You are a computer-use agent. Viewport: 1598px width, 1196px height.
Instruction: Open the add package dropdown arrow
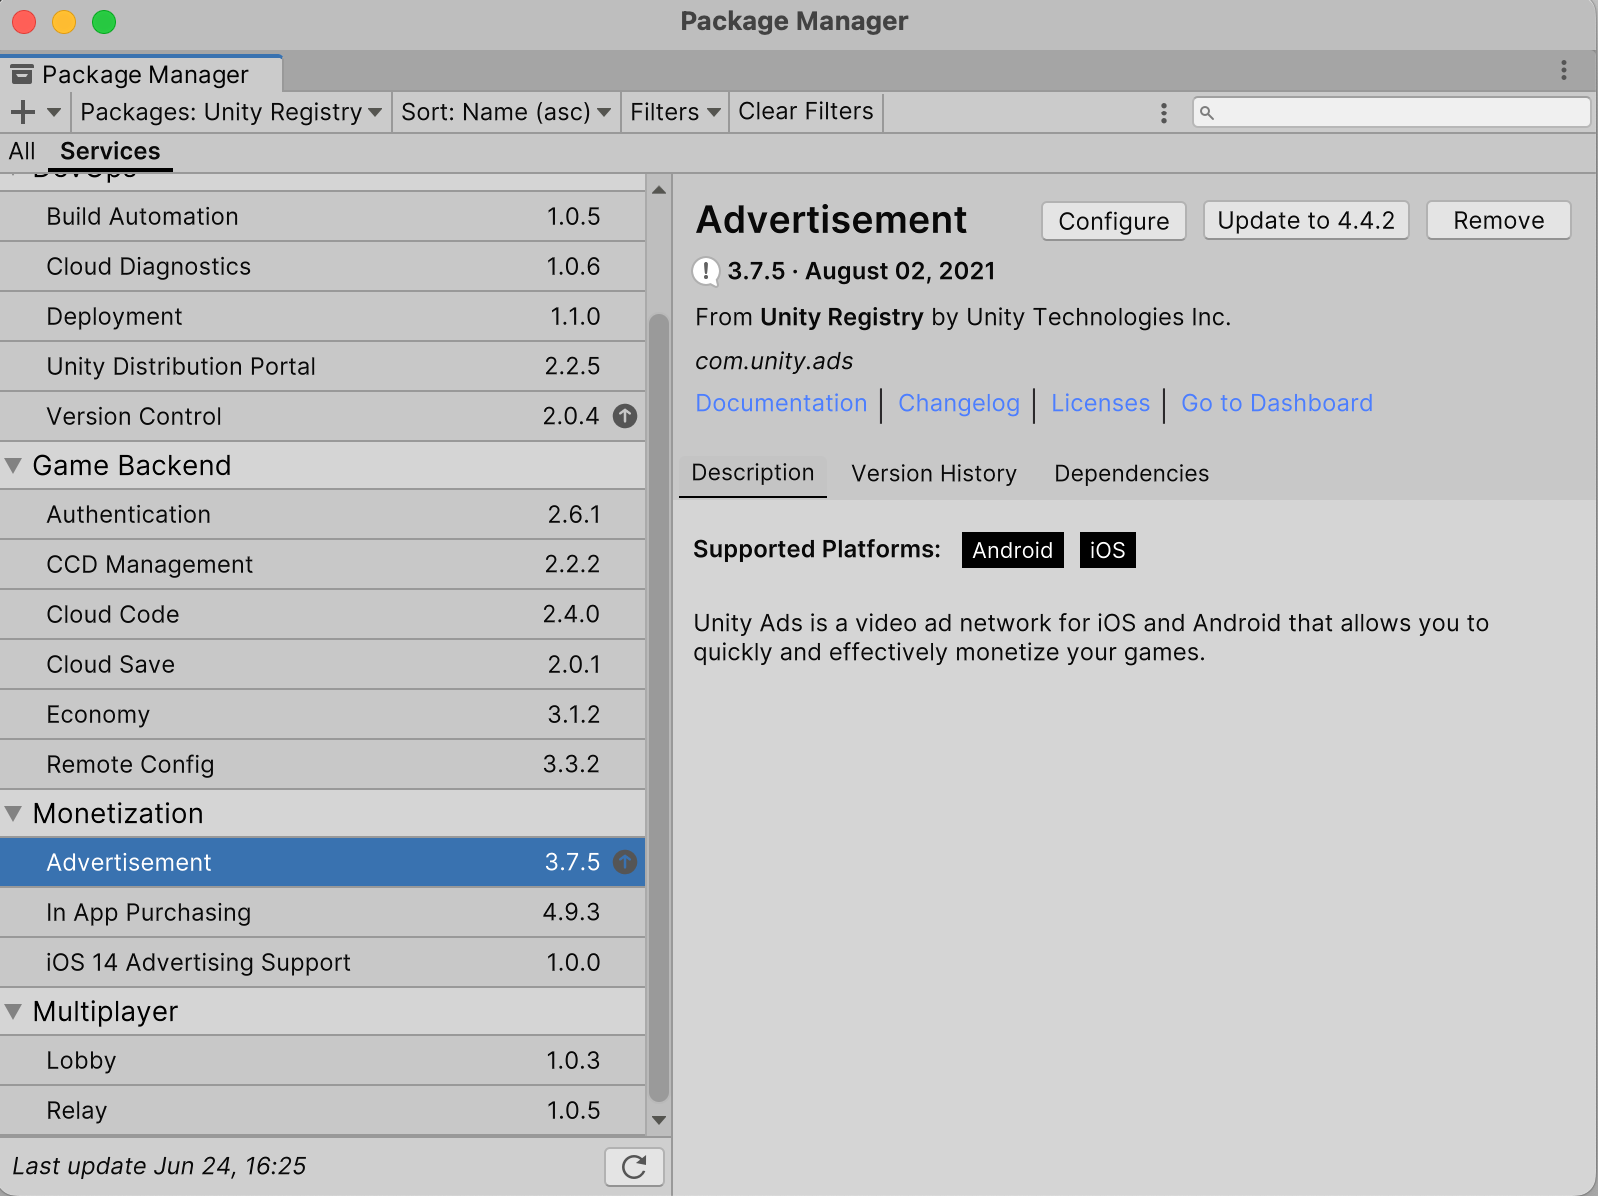(54, 112)
